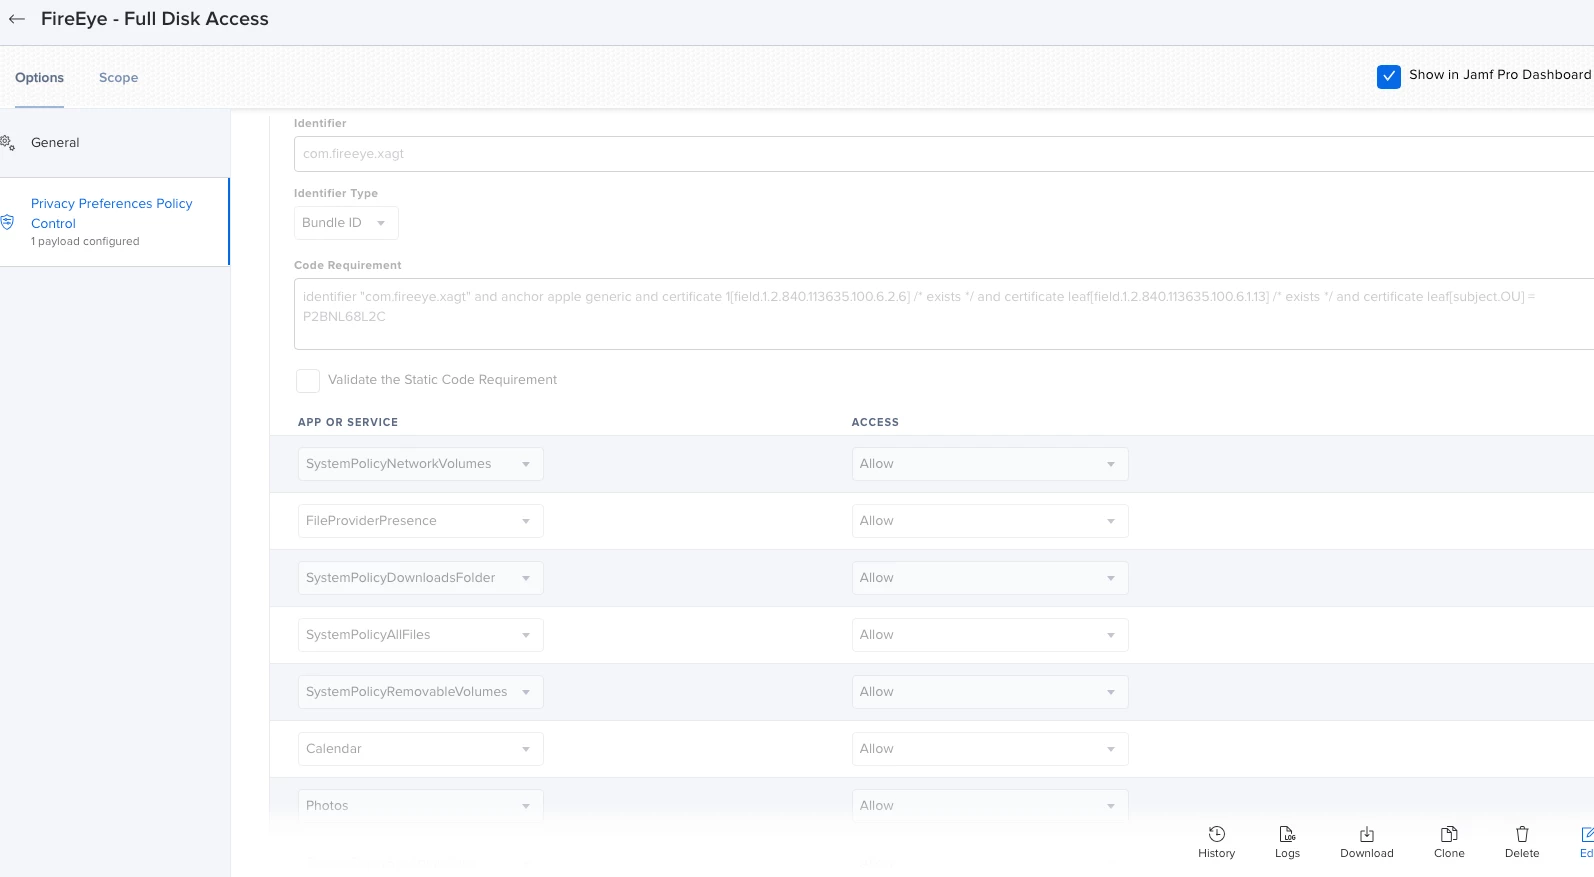Open the SystemPolicyRemovableVolumes service dropdown
1594x877 pixels.
[421, 692]
